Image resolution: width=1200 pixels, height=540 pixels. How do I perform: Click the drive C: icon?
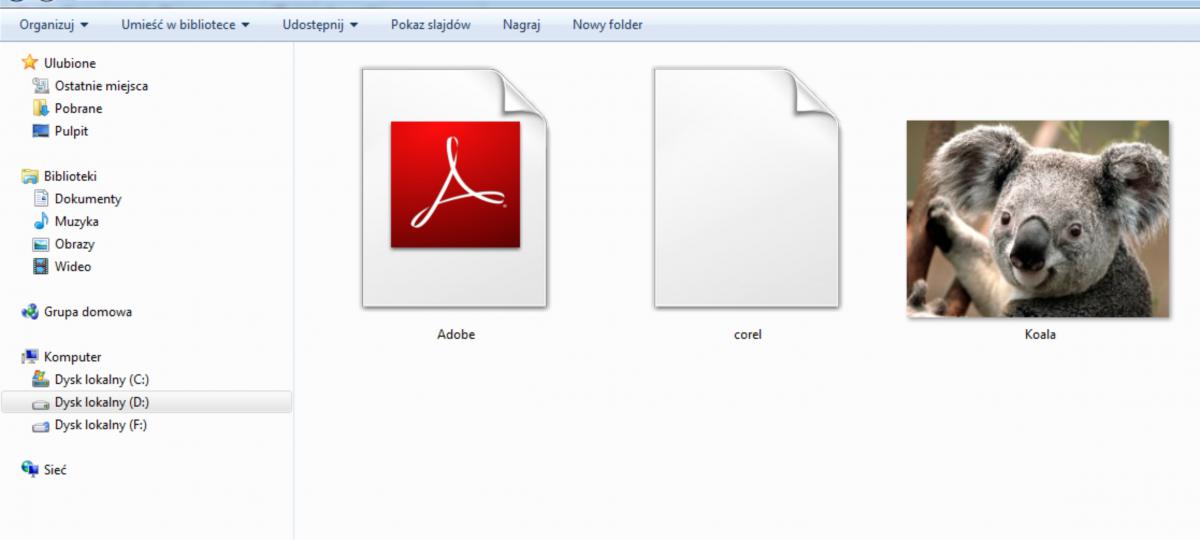point(41,379)
